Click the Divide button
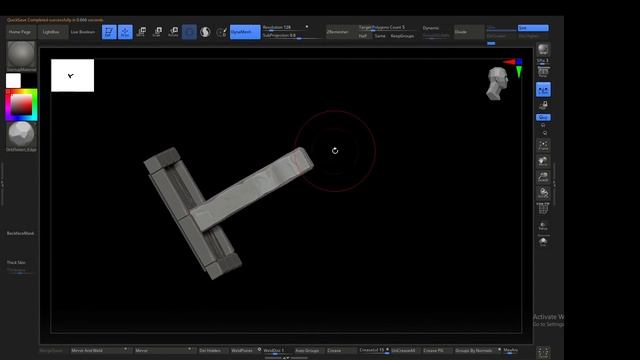 [469, 32]
